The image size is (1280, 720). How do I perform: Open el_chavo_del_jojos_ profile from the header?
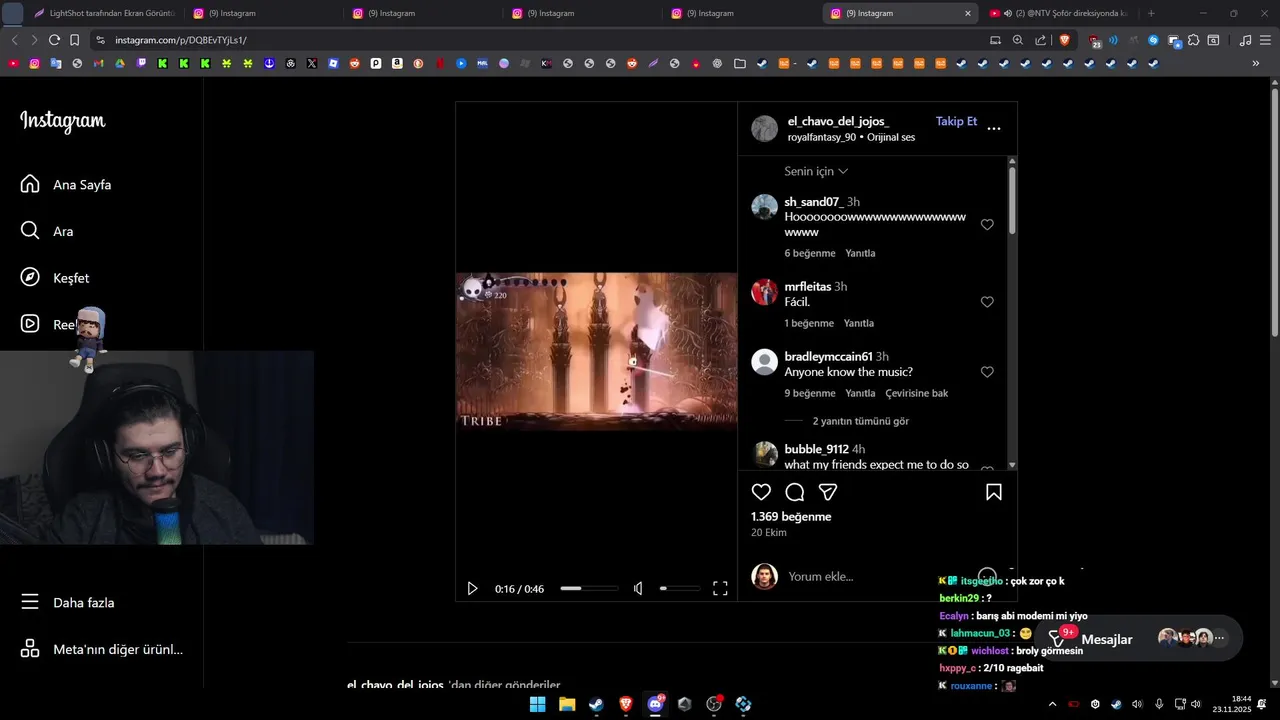coord(837,121)
